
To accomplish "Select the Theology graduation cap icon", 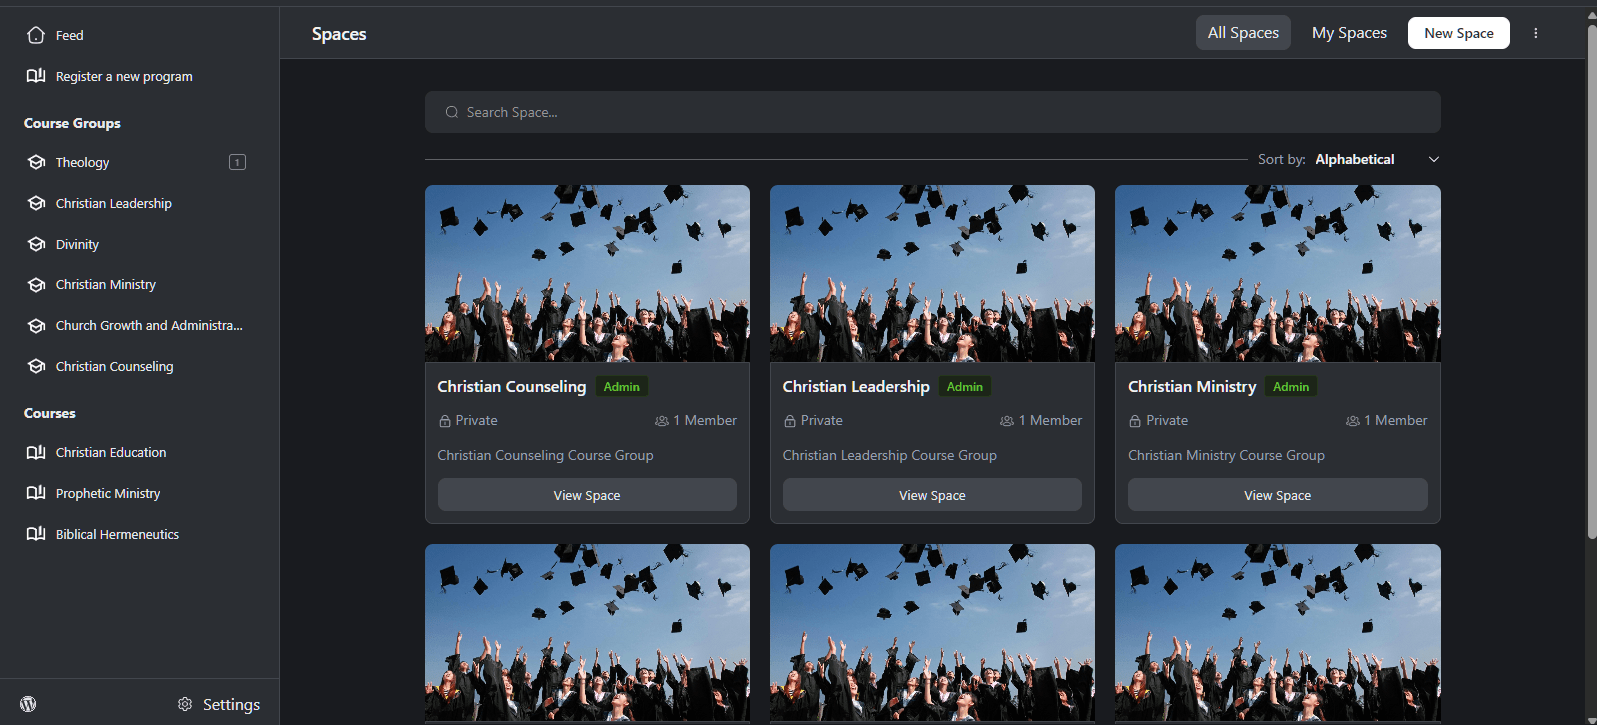I will (x=37, y=162).
